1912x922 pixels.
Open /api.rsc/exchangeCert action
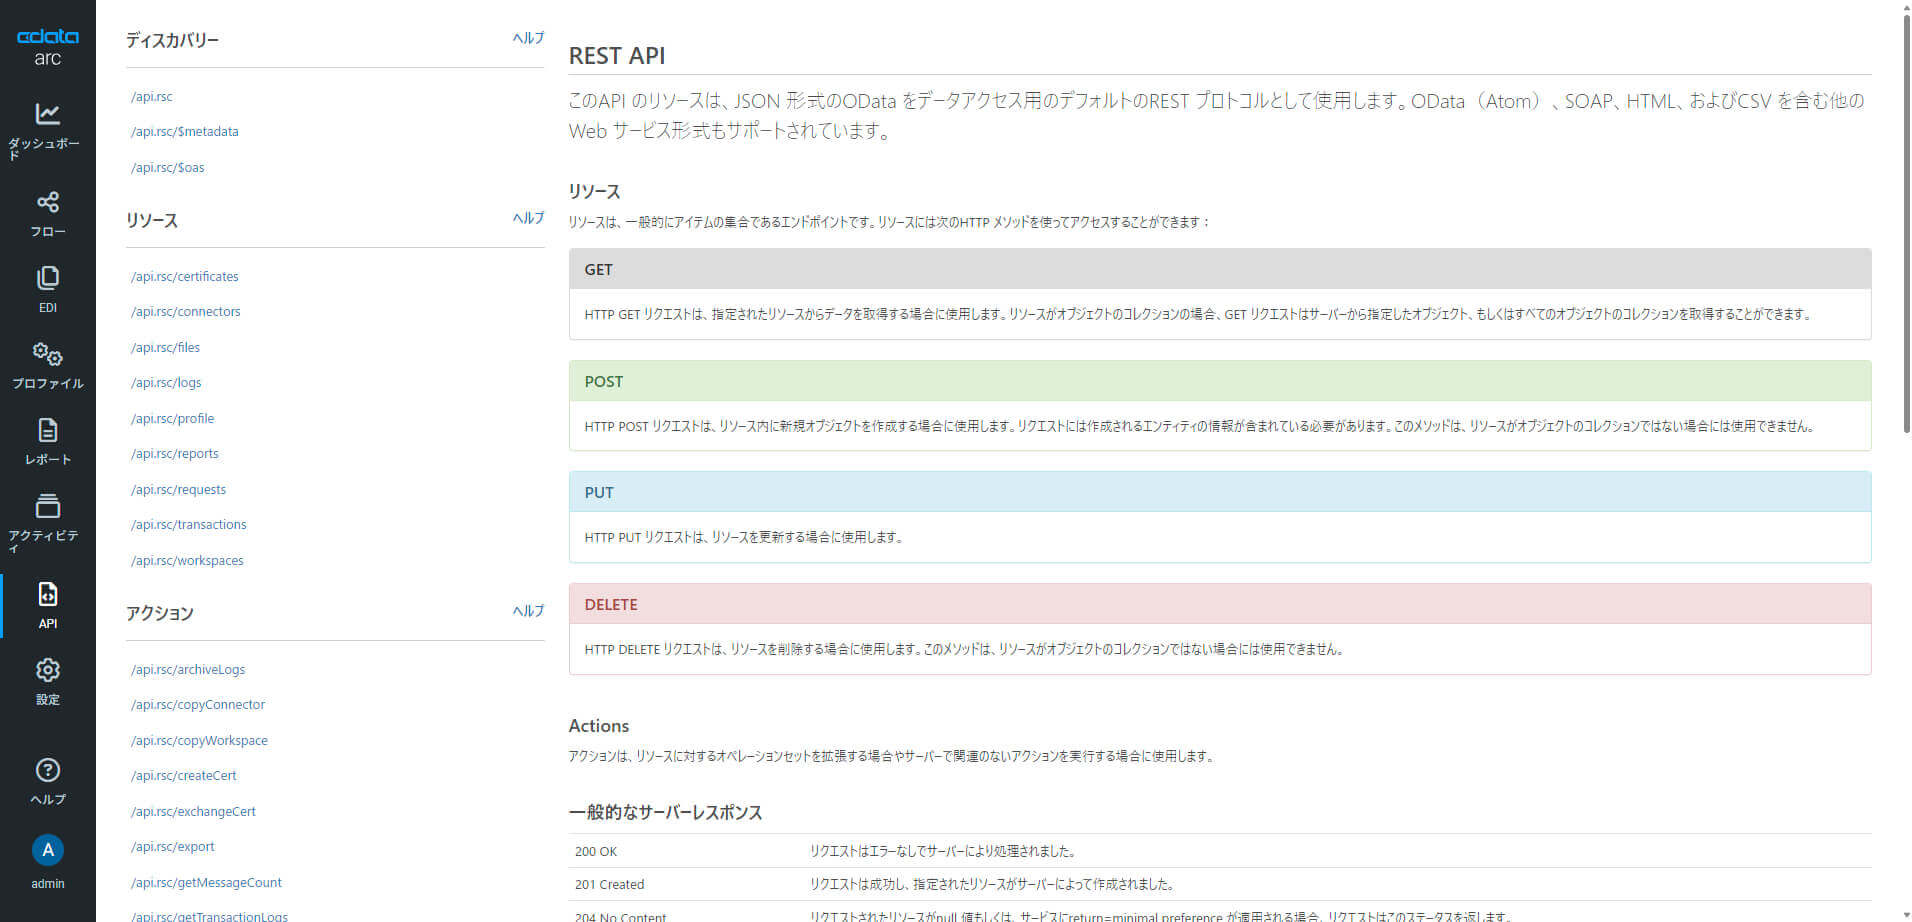pyautogui.click(x=193, y=812)
